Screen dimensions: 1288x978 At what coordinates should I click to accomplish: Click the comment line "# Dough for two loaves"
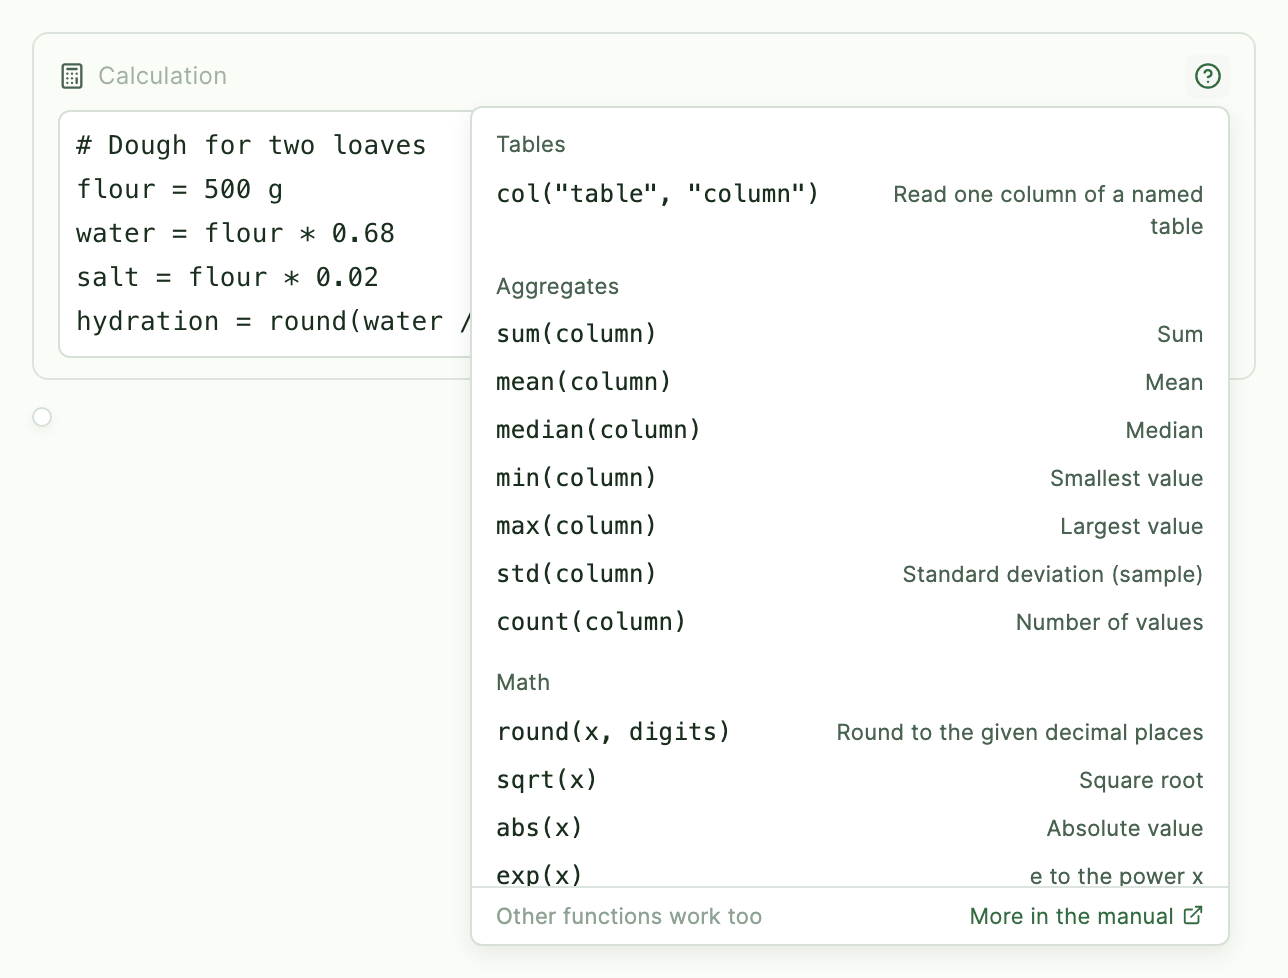point(251,146)
